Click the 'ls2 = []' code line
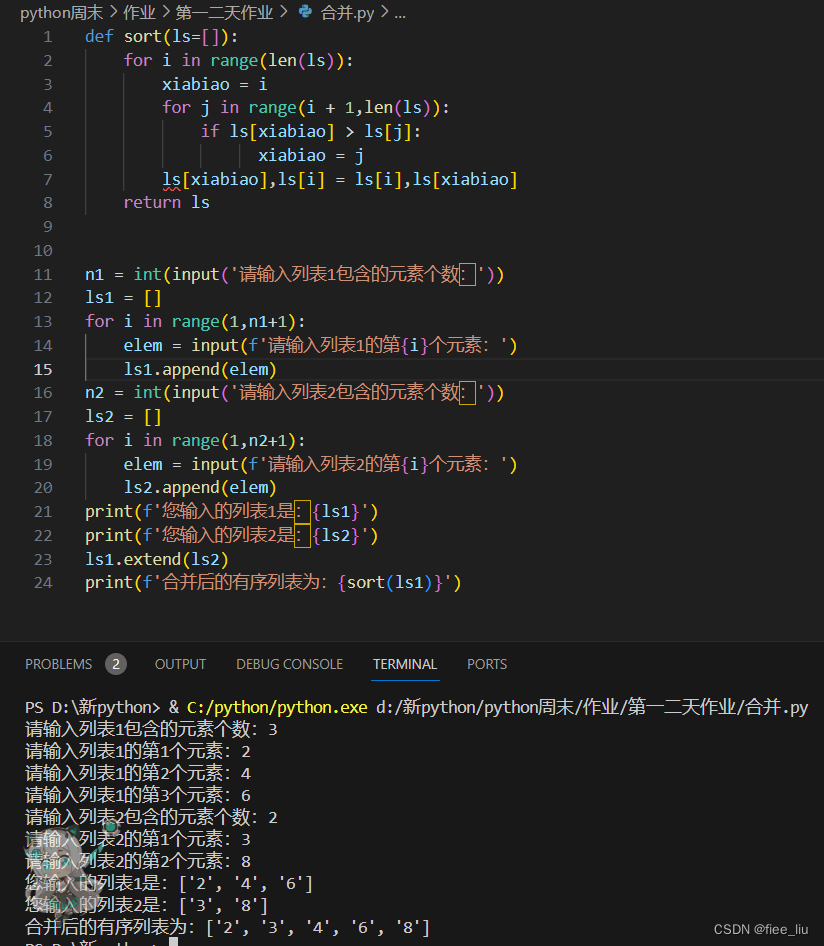Viewport: 824px width, 946px height. pyautogui.click(x=123, y=417)
